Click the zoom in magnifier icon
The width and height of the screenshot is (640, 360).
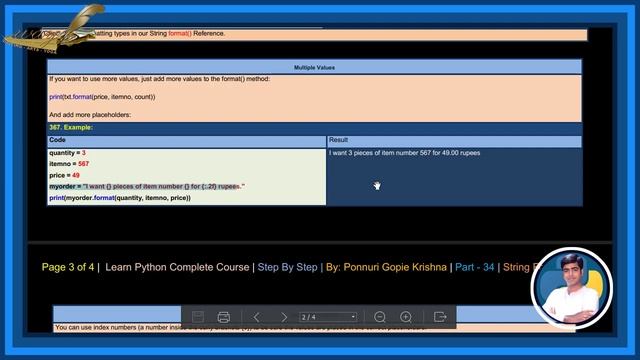[x=406, y=317]
